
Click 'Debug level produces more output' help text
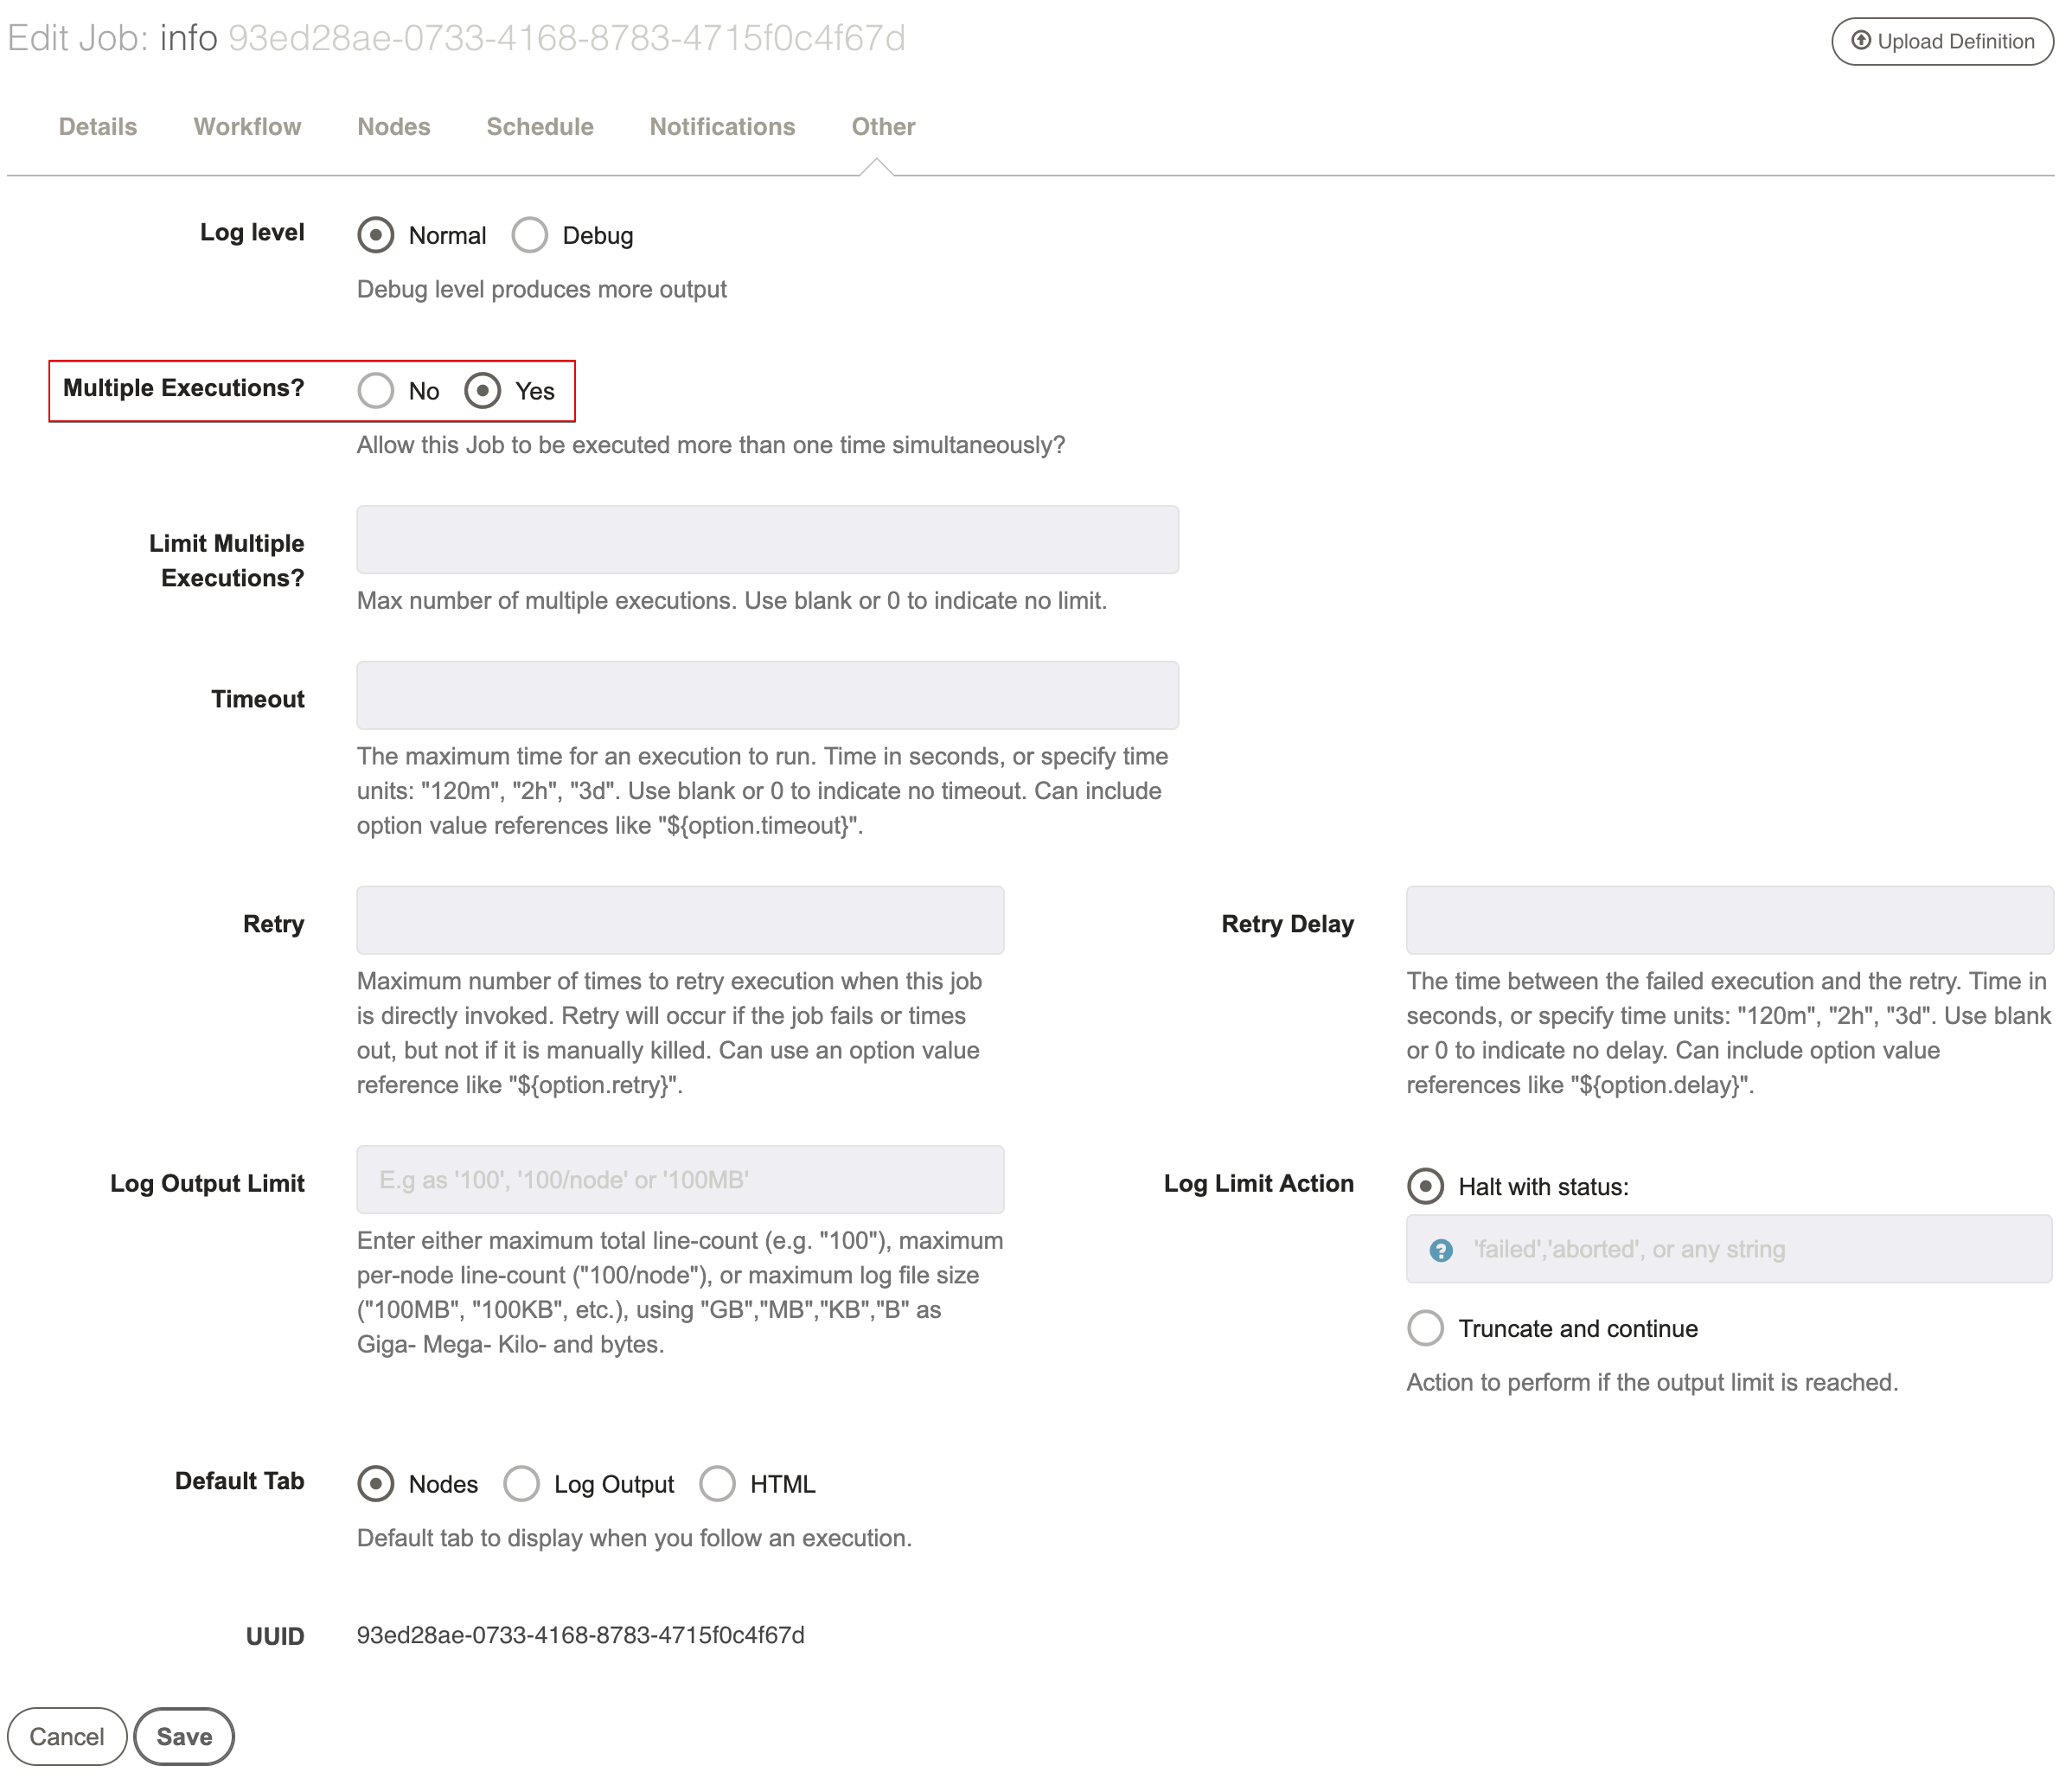pyautogui.click(x=541, y=290)
